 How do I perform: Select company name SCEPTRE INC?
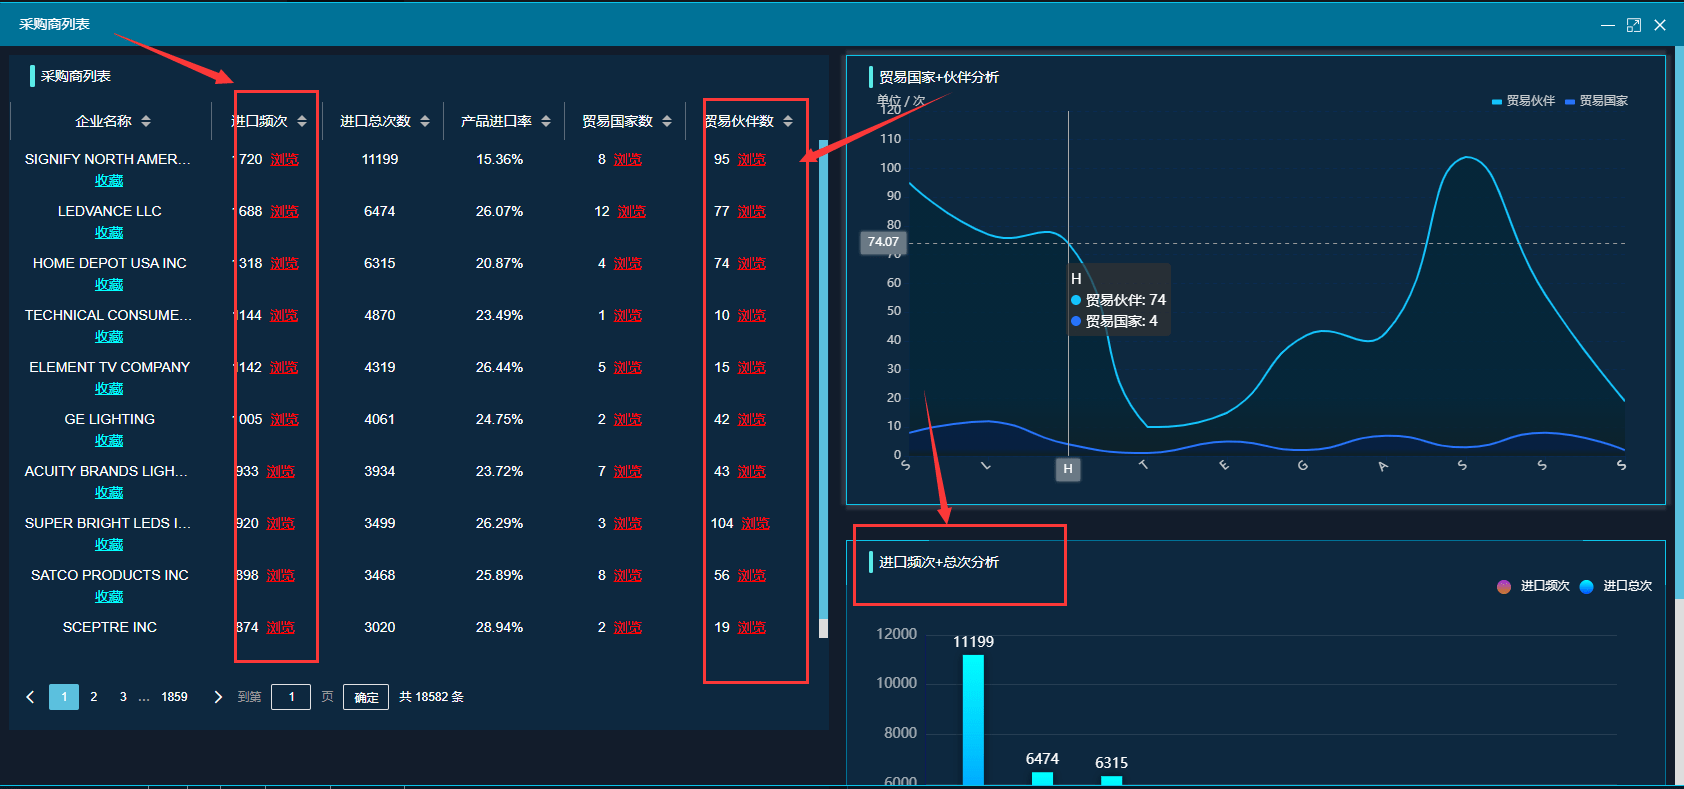110,627
